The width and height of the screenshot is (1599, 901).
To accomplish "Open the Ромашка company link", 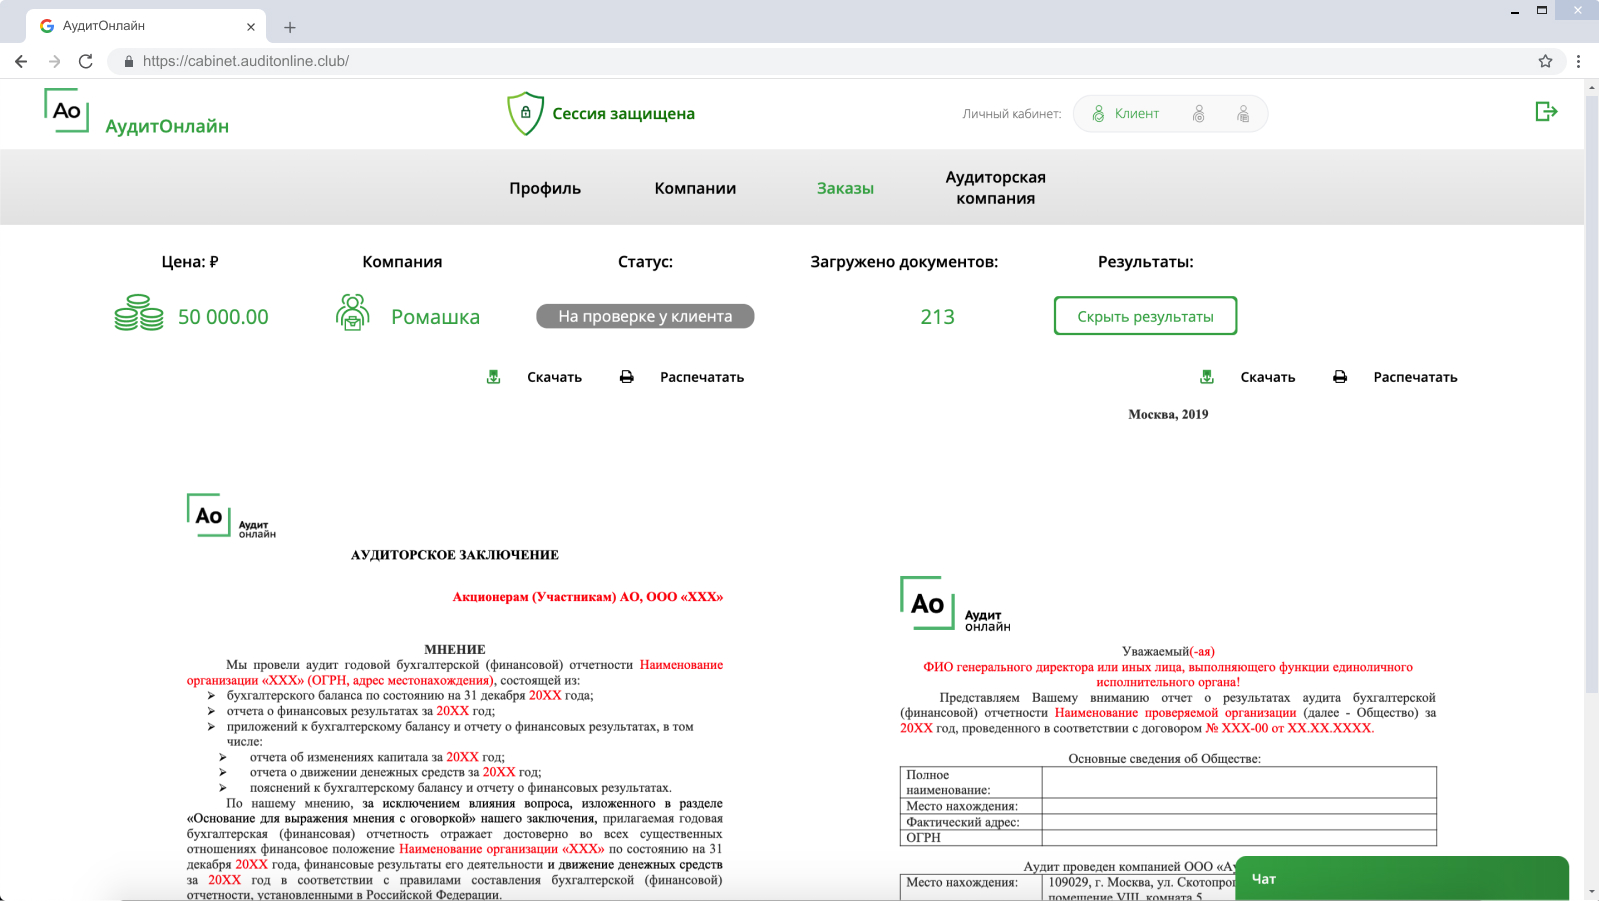I will (x=435, y=317).
